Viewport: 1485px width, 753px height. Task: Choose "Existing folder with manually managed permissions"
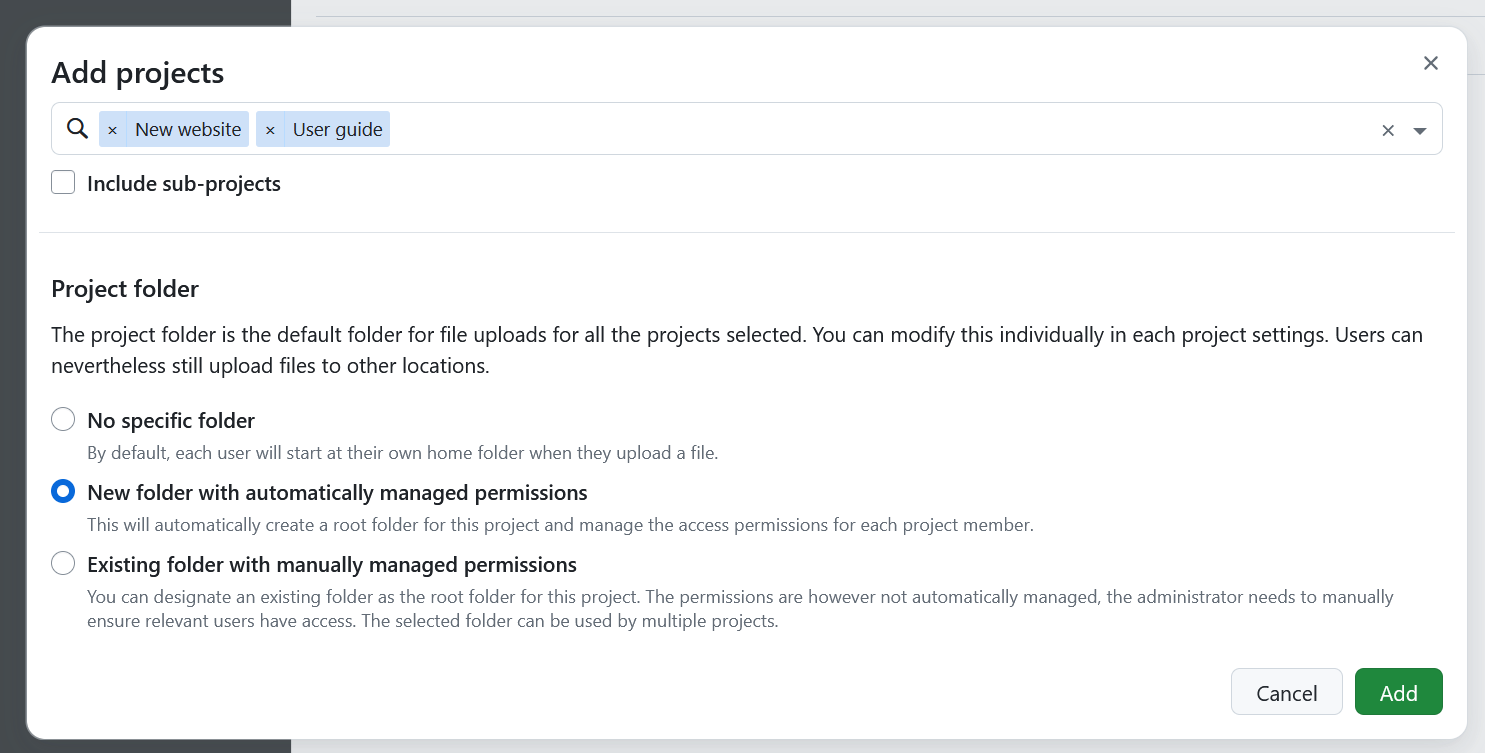[63, 563]
